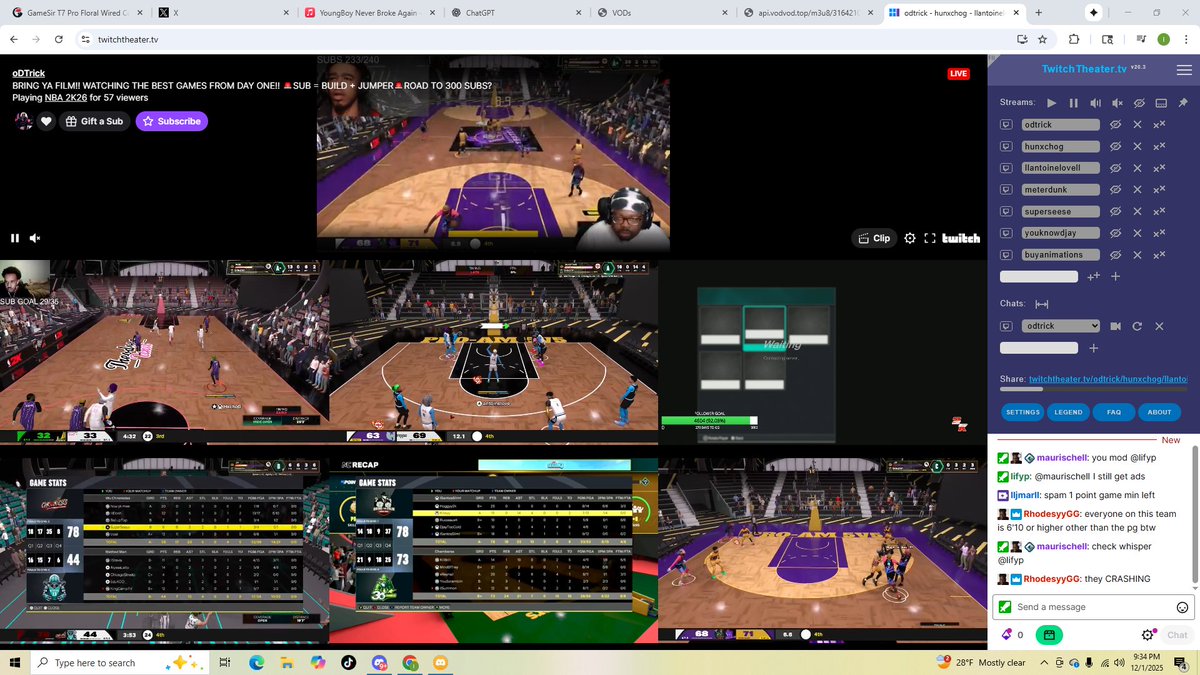Click the Chat send button
This screenshot has width=1200, height=675.
1177,635
